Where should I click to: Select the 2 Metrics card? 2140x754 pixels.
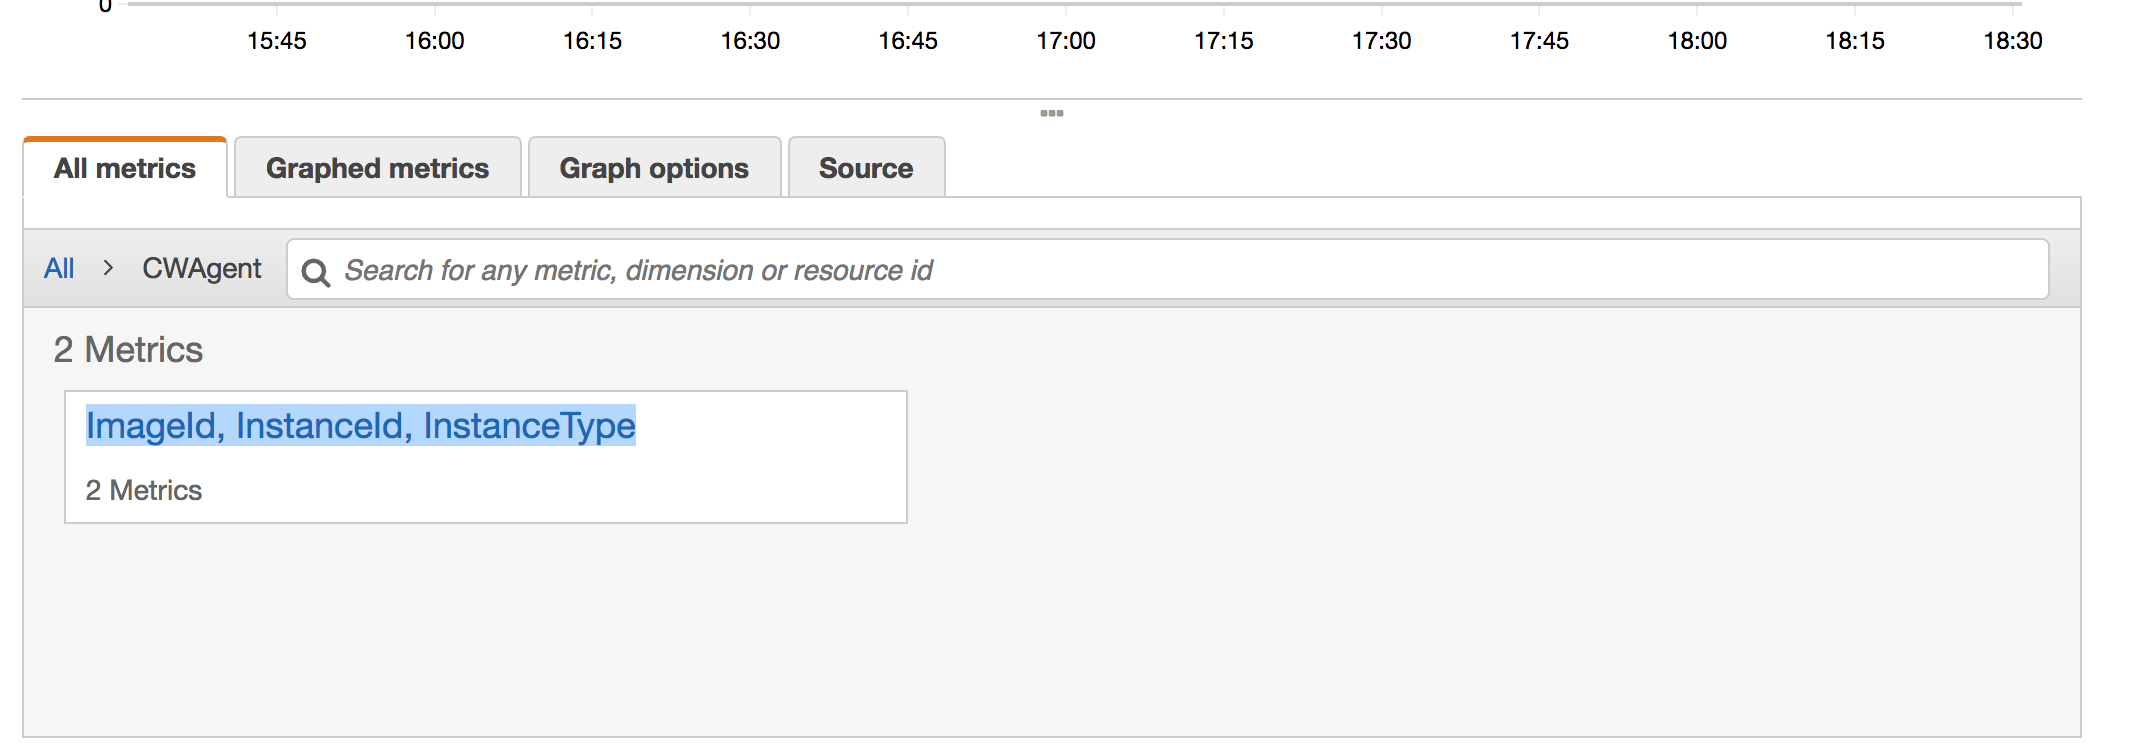(486, 456)
